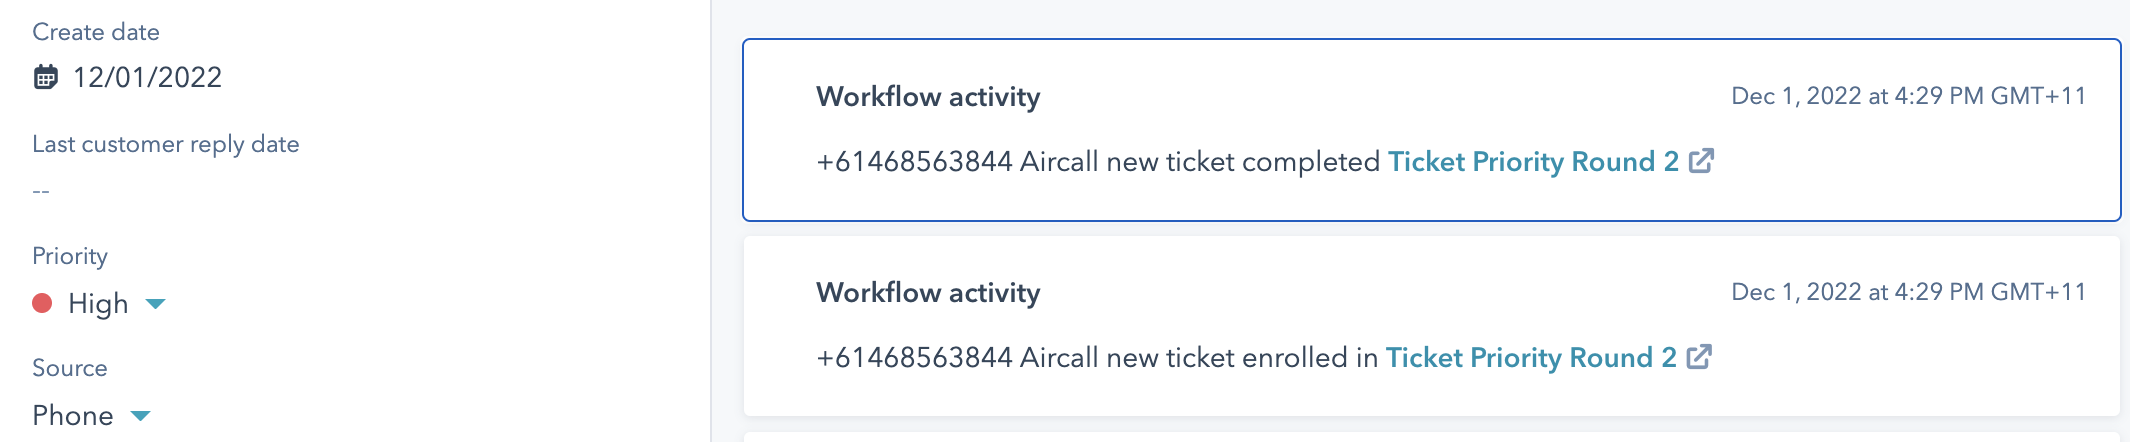Image resolution: width=2130 pixels, height=442 pixels.
Task: Click the timestamp on the completed activity card
Action: pos(1908,96)
